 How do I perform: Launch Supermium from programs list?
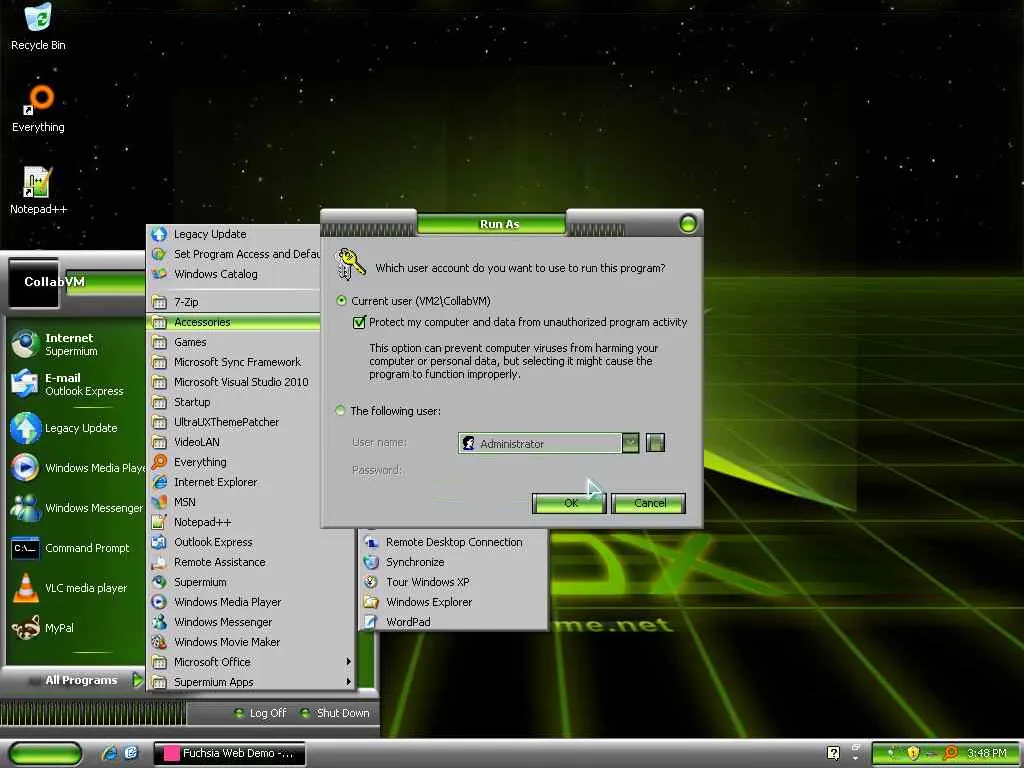(x=251, y=582)
